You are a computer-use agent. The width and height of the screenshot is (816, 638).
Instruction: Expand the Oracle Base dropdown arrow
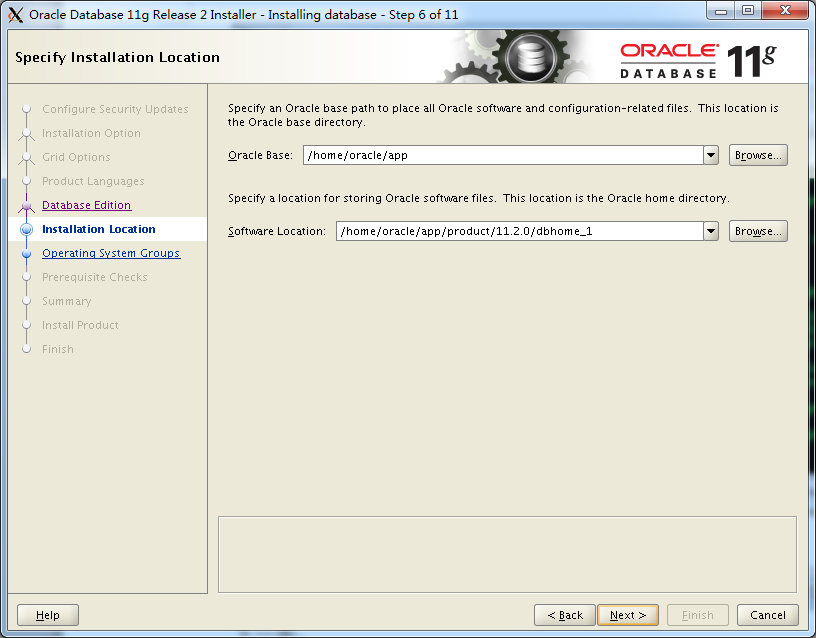click(711, 155)
